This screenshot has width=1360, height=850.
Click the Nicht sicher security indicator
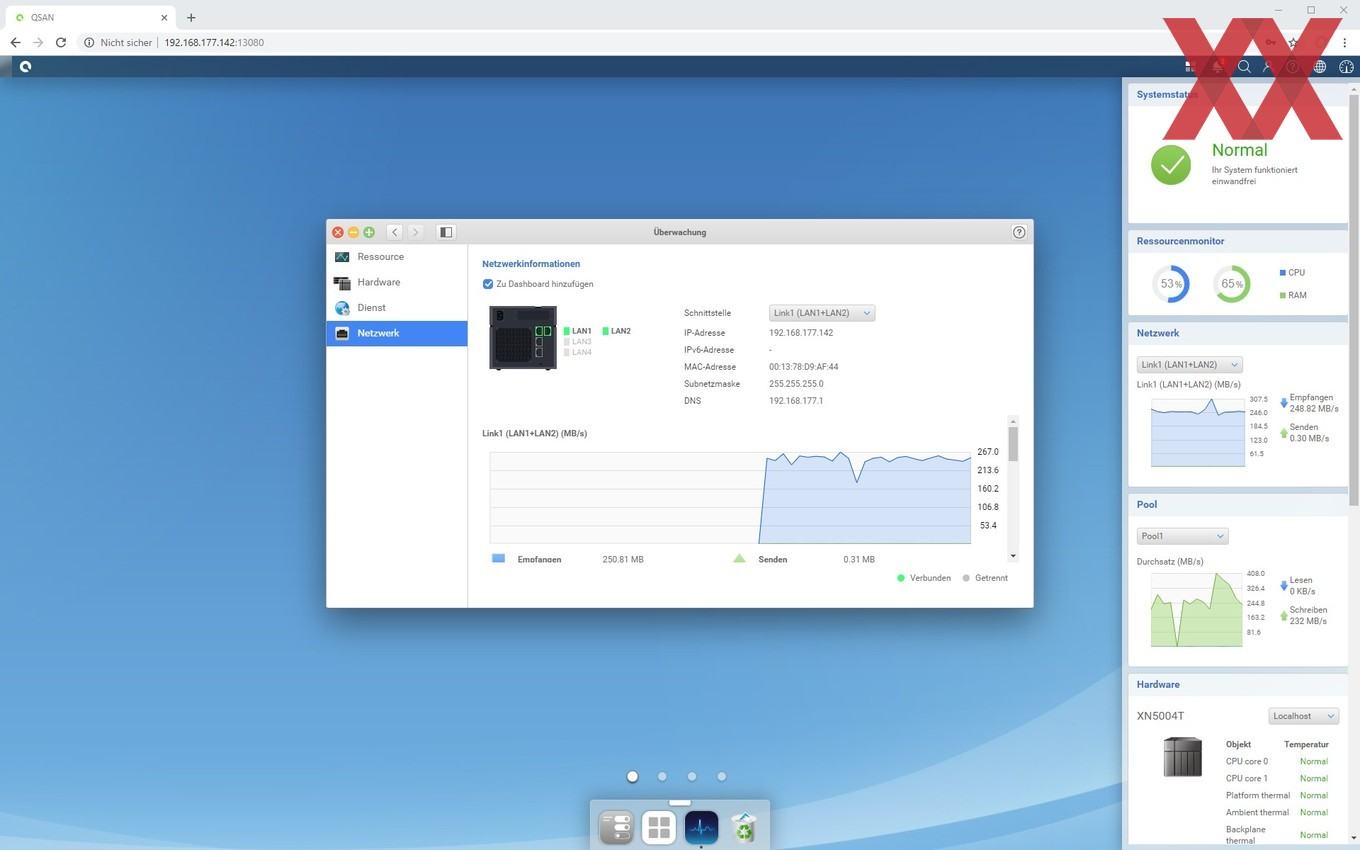(118, 43)
